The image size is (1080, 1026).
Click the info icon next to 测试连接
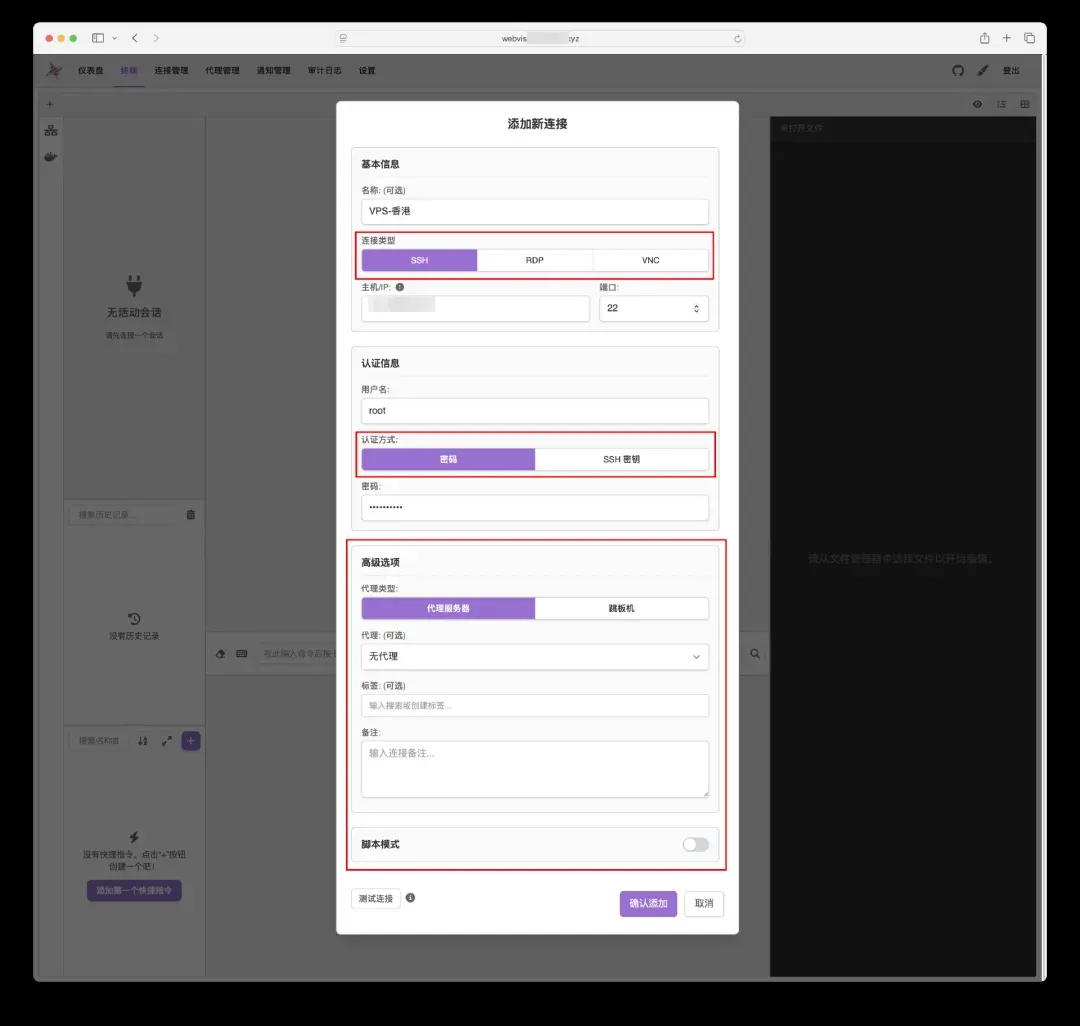(410, 898)
